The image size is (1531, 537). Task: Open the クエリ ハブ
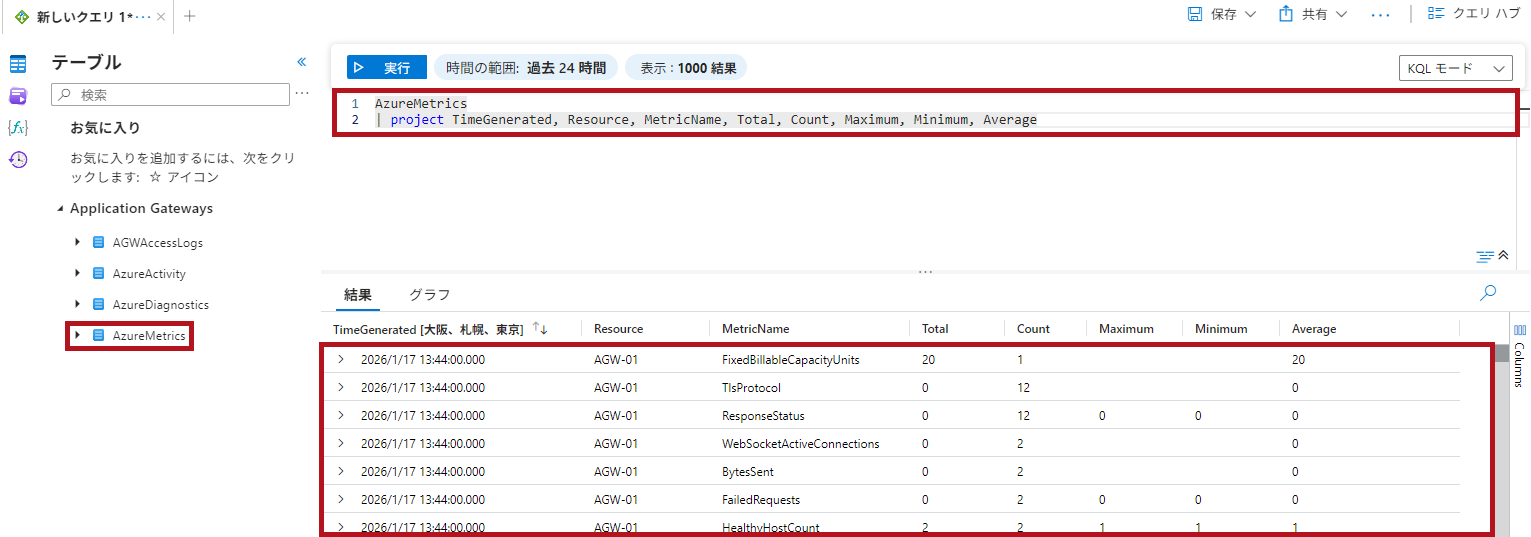pyautogui.click(x=1474, y=14)
